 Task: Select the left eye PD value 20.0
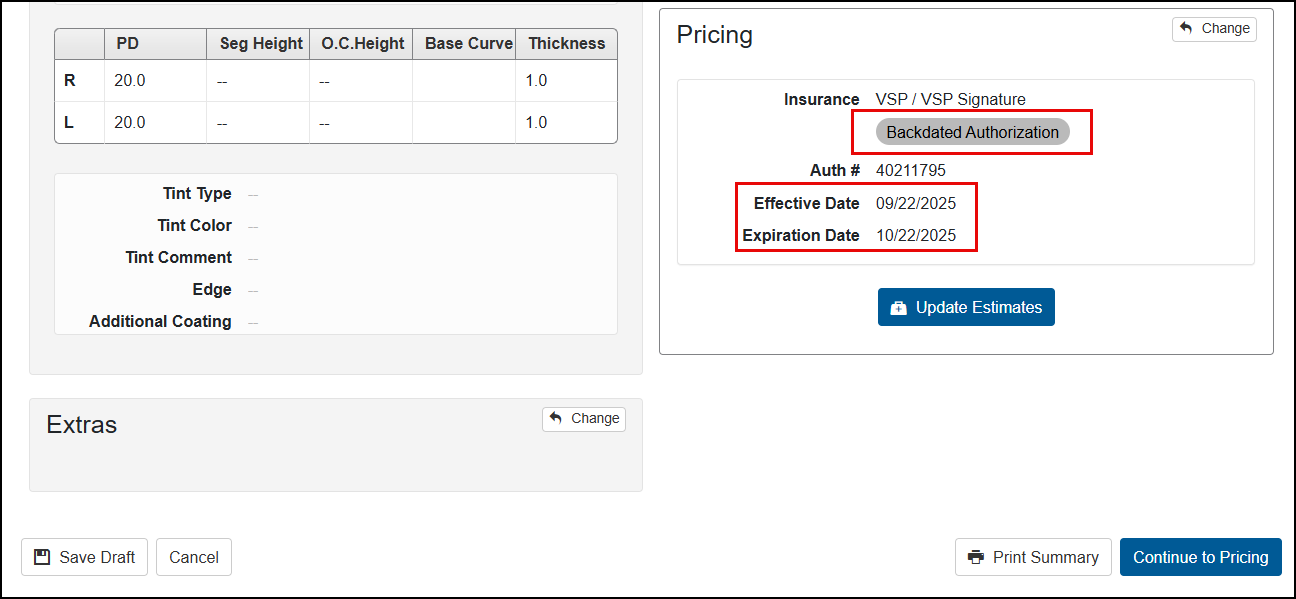pos(130,123)
